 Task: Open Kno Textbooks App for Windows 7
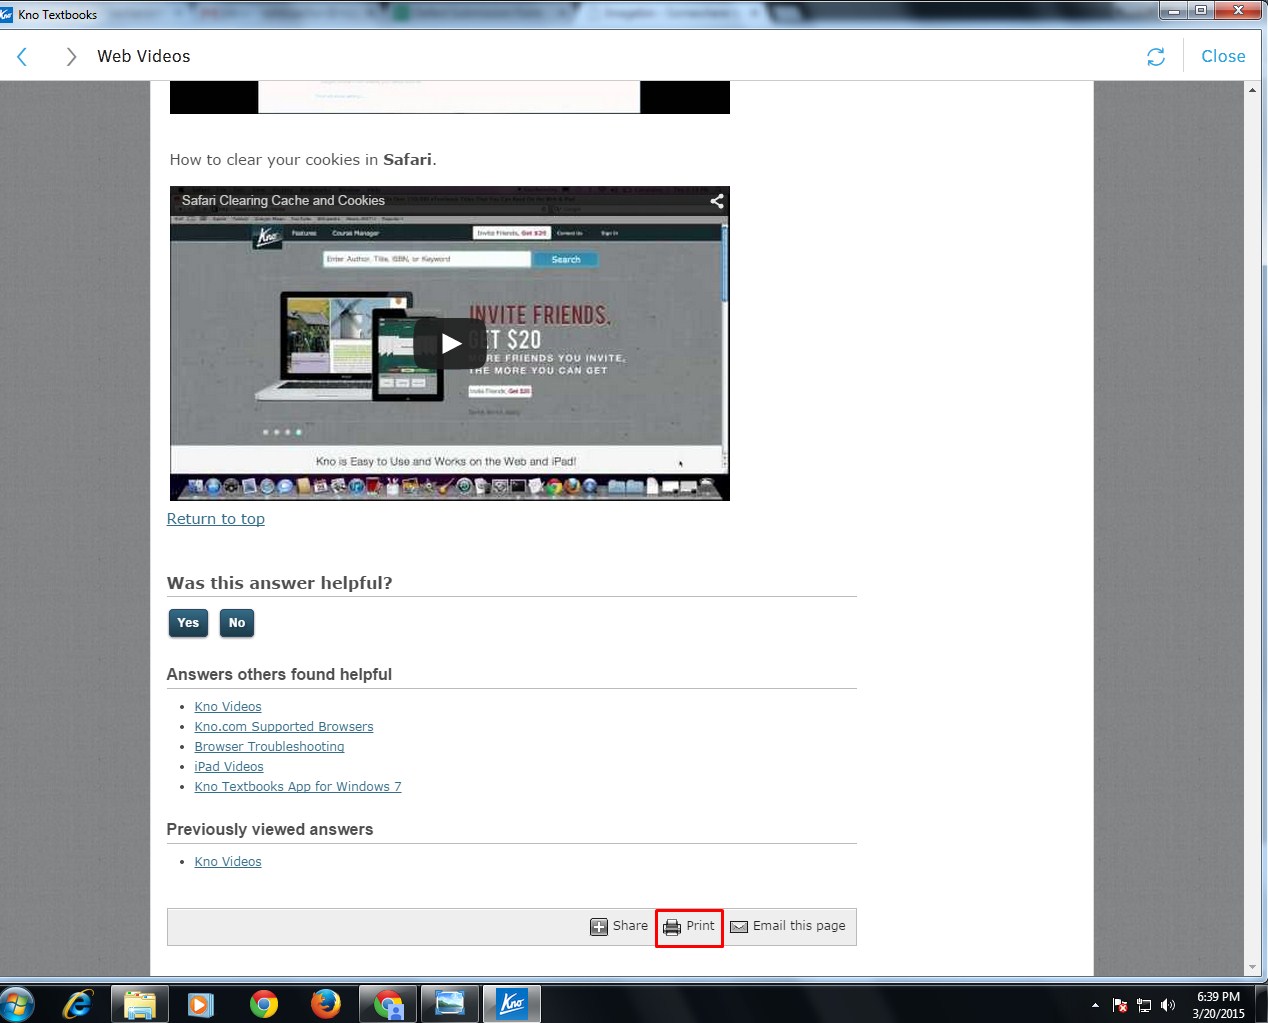coord(298,787)
